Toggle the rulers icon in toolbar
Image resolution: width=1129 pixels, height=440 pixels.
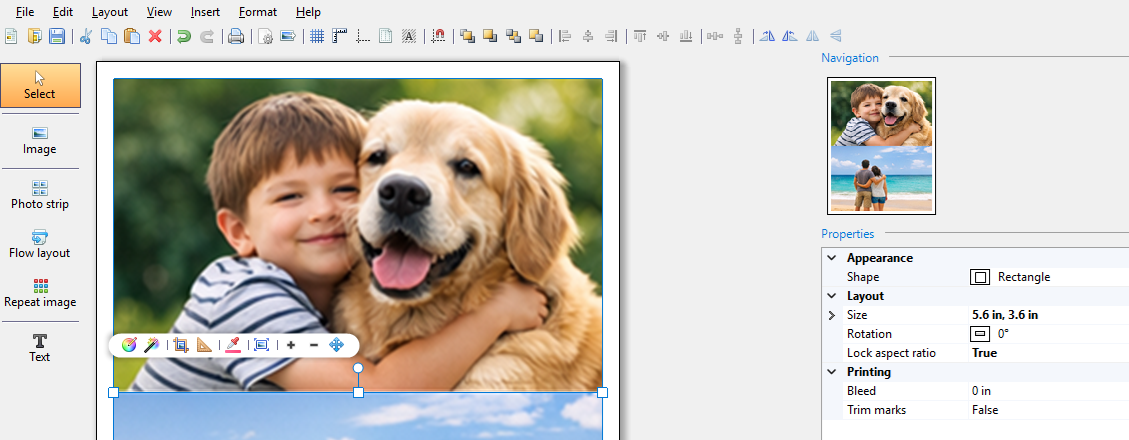[340, 36]
